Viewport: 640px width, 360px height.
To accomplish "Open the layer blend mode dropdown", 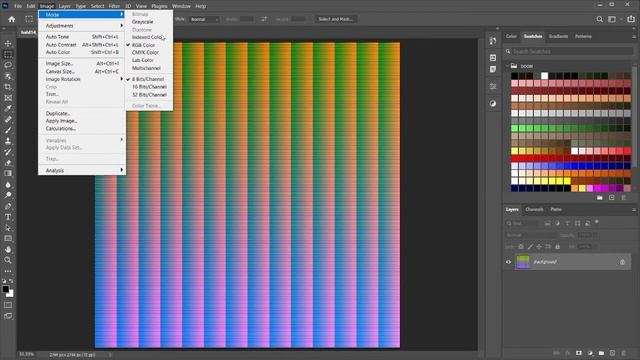I will pyautogui.click(x=531, y=236).
